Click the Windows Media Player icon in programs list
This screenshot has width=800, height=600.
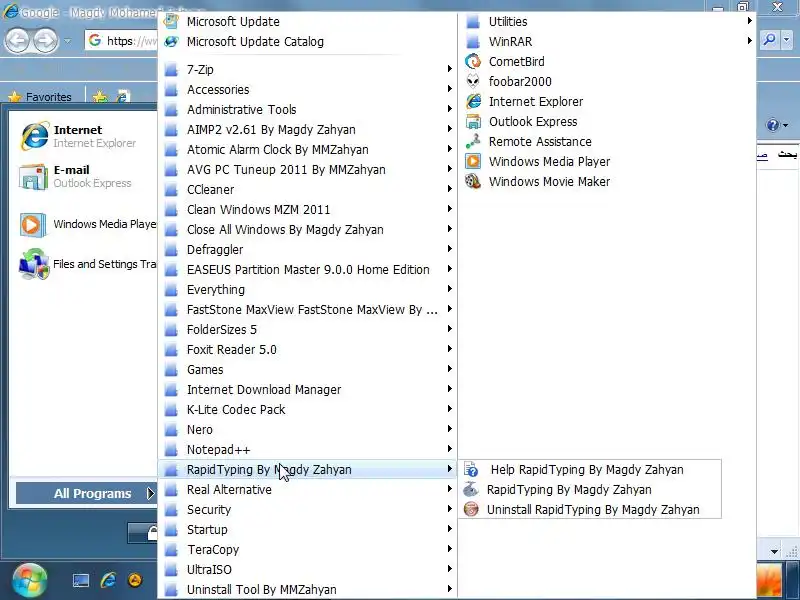(x=473, y=161)
